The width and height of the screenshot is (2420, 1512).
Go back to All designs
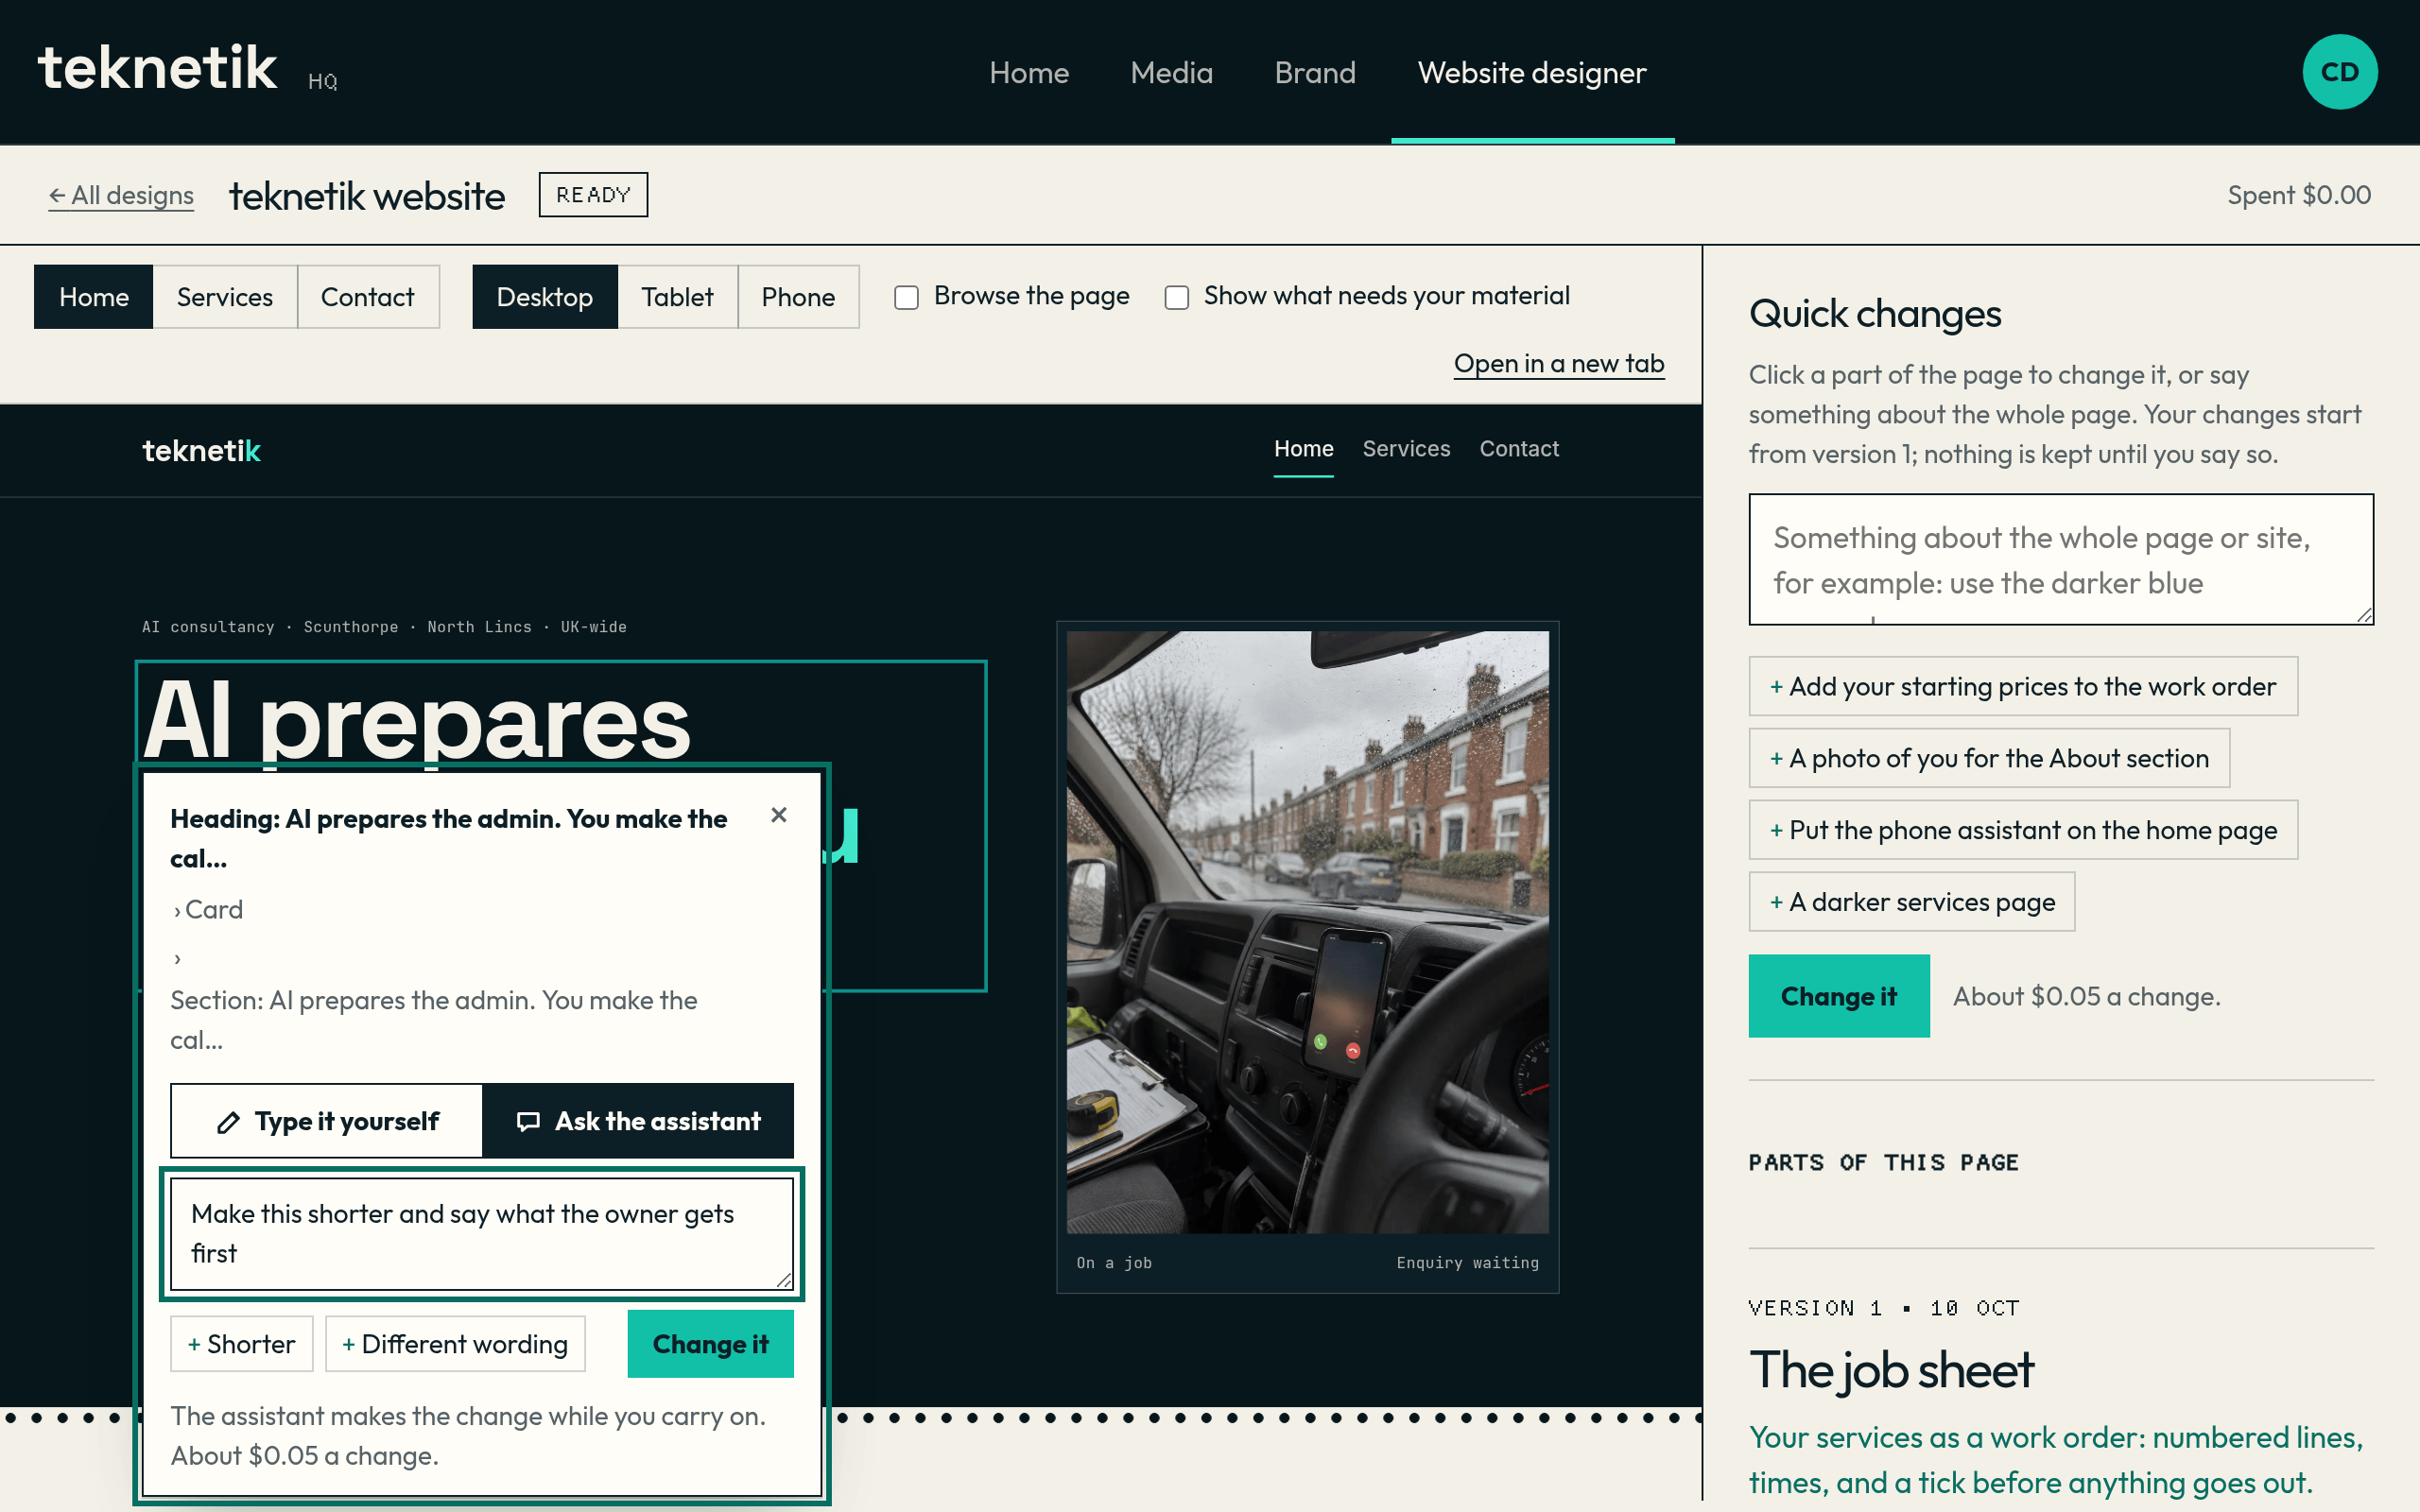[x=121, y=195]
